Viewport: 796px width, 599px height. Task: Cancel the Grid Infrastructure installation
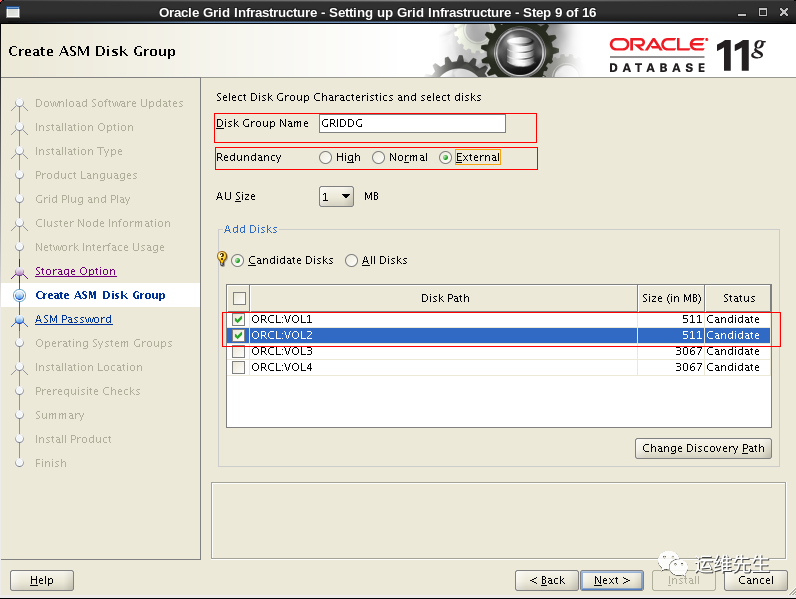point(755,580)
